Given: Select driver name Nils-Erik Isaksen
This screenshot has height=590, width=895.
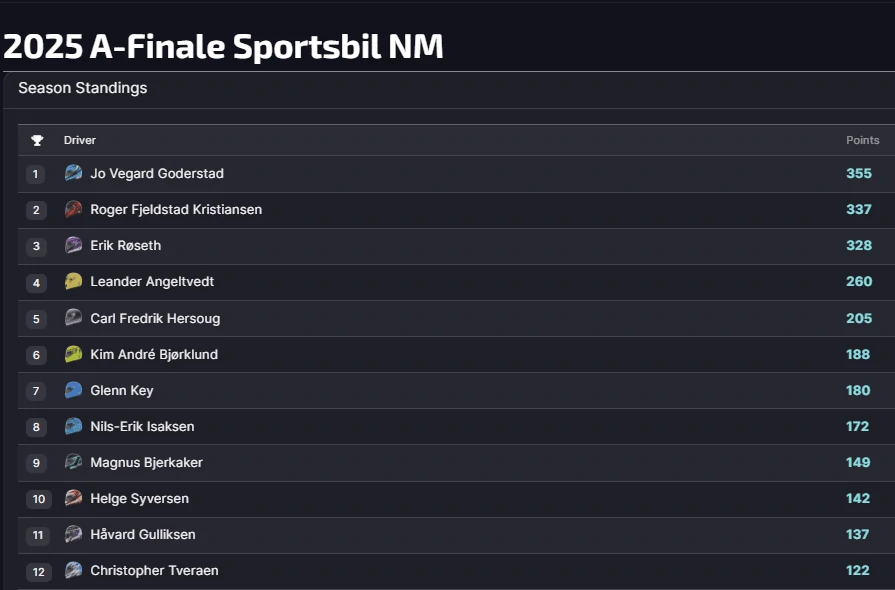Looking at the screenshot, I should (x=142, y=426).
